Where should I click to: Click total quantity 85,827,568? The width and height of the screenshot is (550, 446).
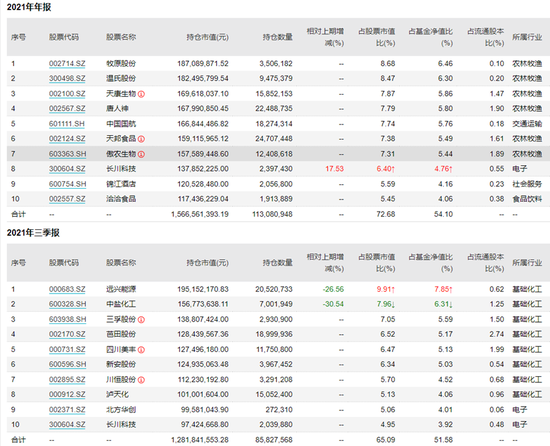(274, 440)
